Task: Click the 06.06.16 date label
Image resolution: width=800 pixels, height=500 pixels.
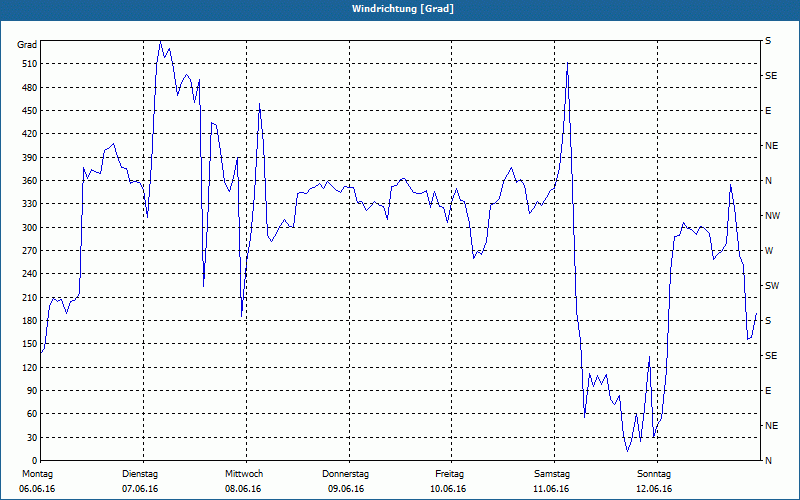Action: [x=37, y=489]
